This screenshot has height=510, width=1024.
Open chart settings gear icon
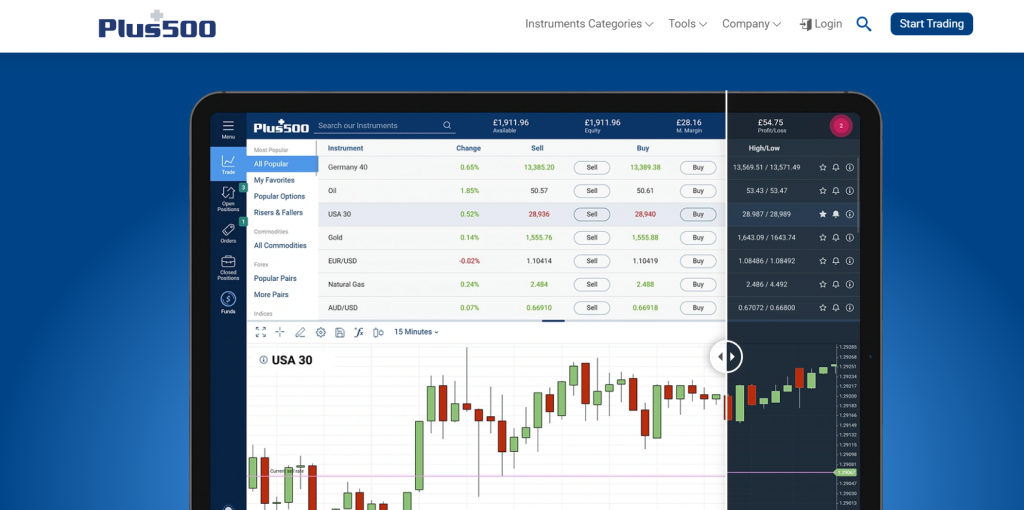(x=320, y=332)
